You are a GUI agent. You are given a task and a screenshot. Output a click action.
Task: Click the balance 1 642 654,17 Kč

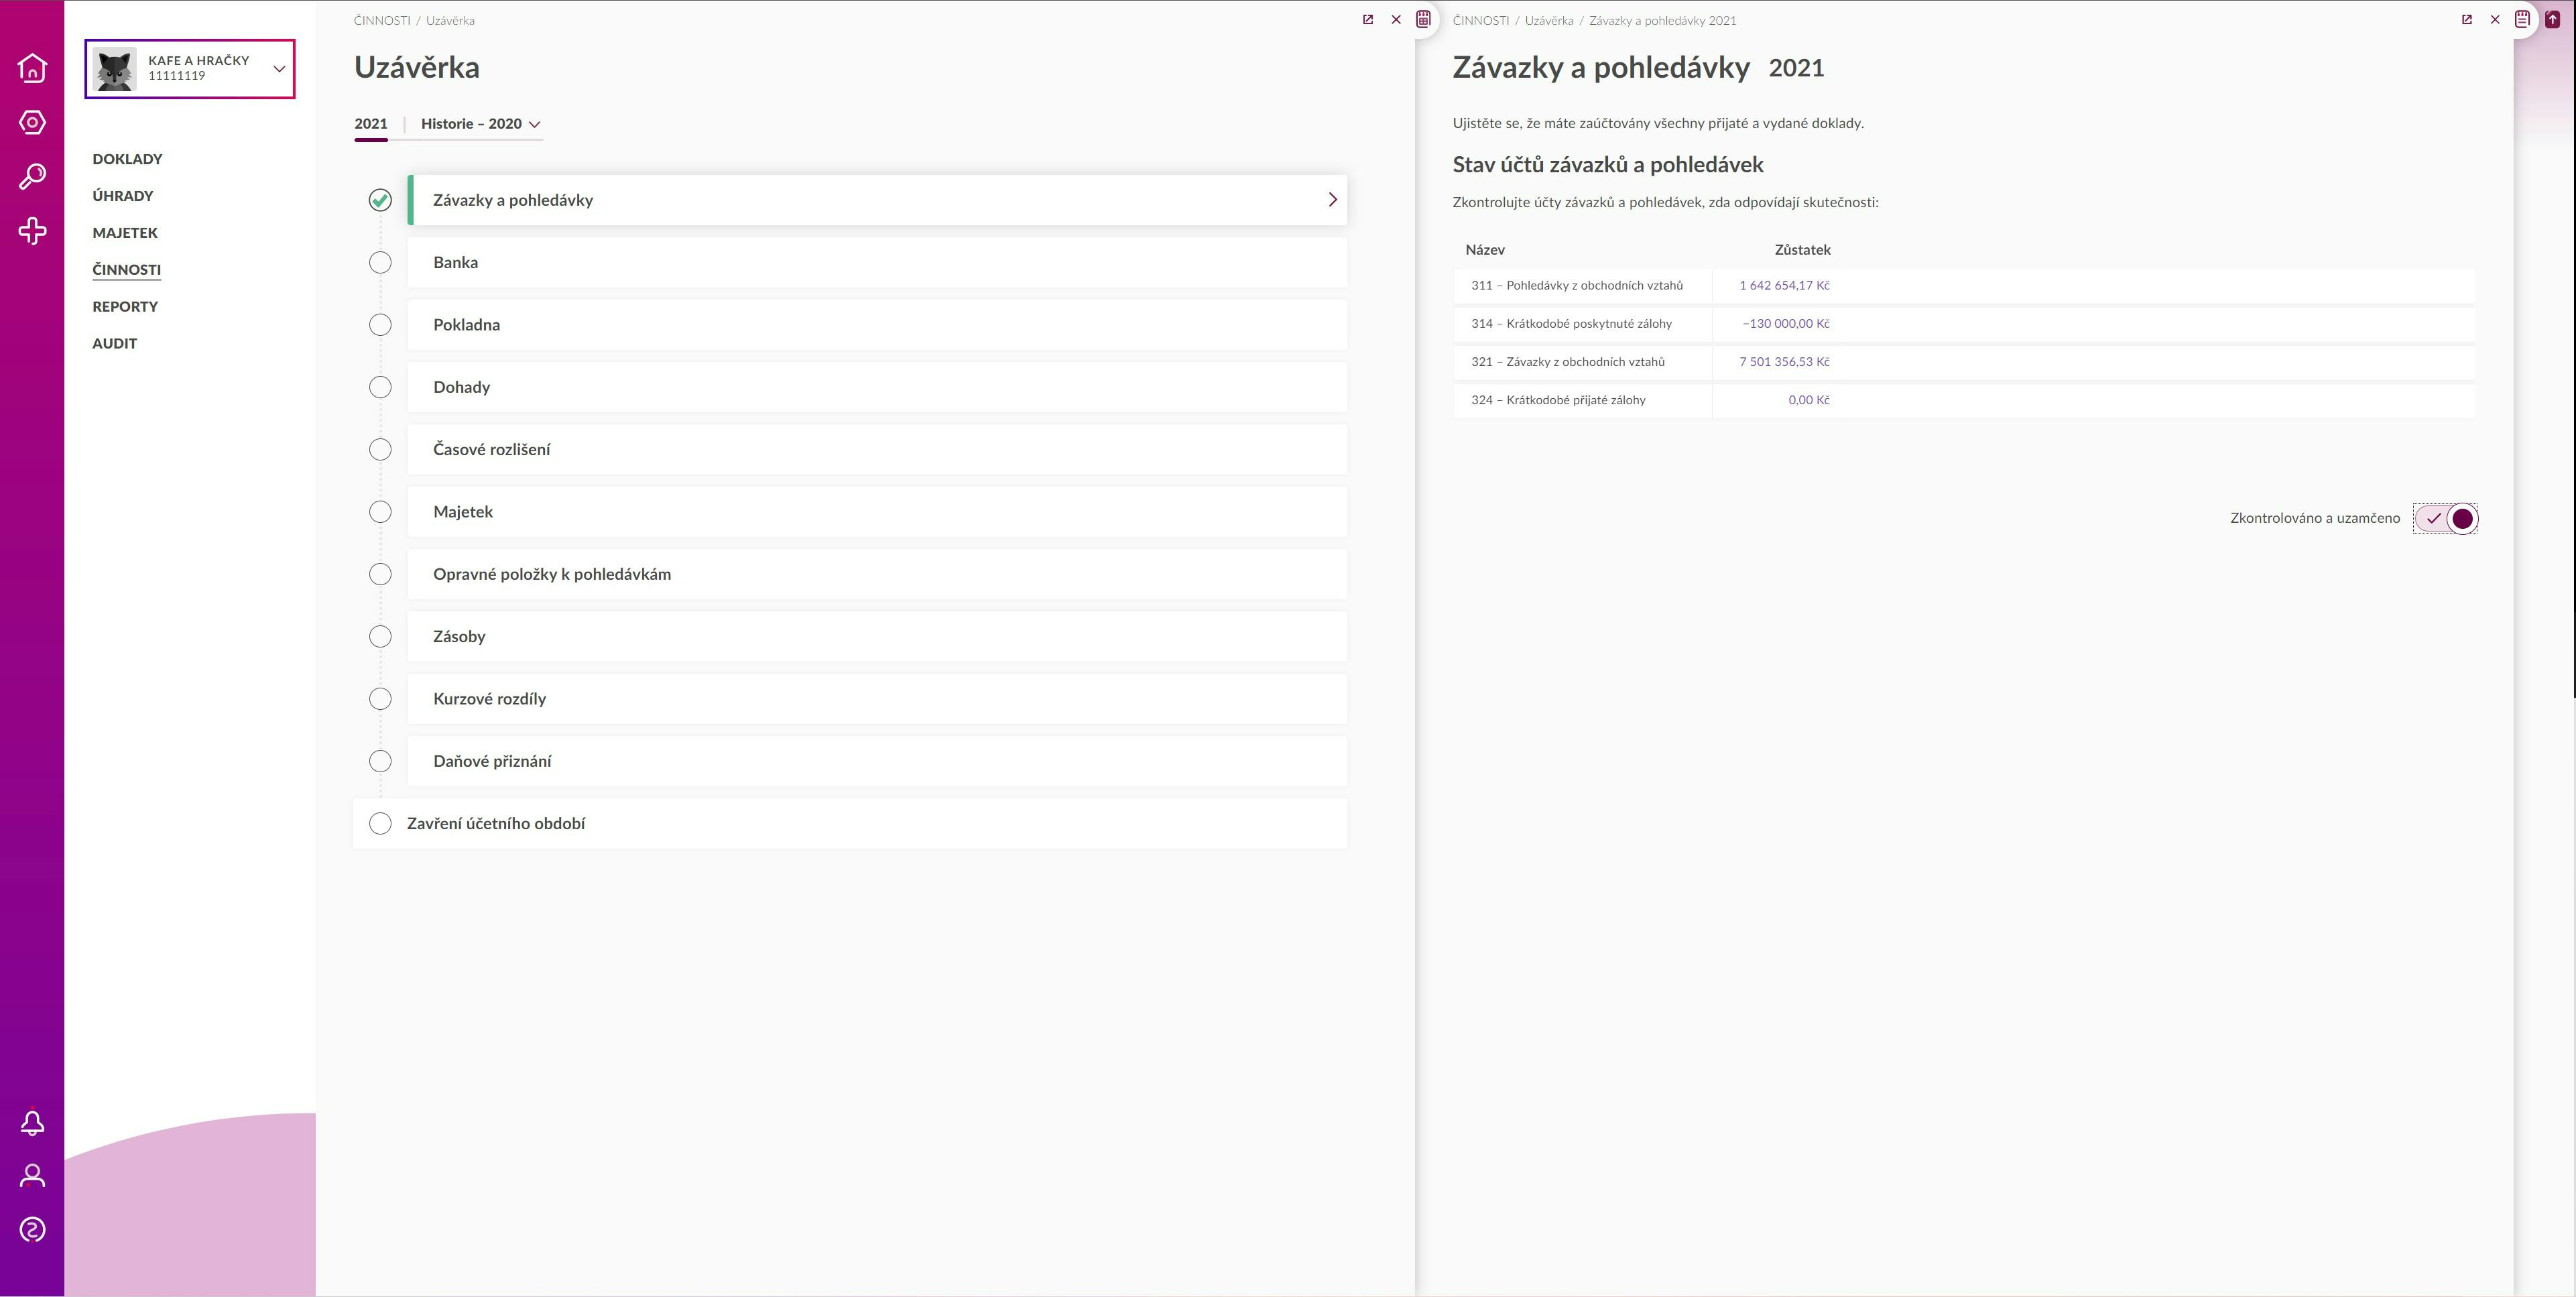1784,285
